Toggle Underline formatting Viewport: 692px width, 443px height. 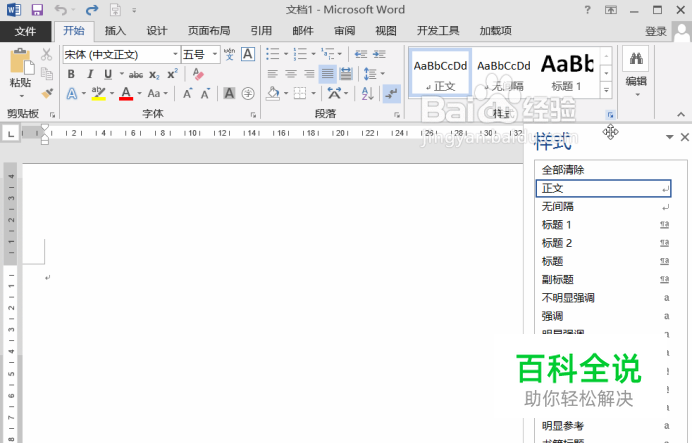click(x=108, y=74)
